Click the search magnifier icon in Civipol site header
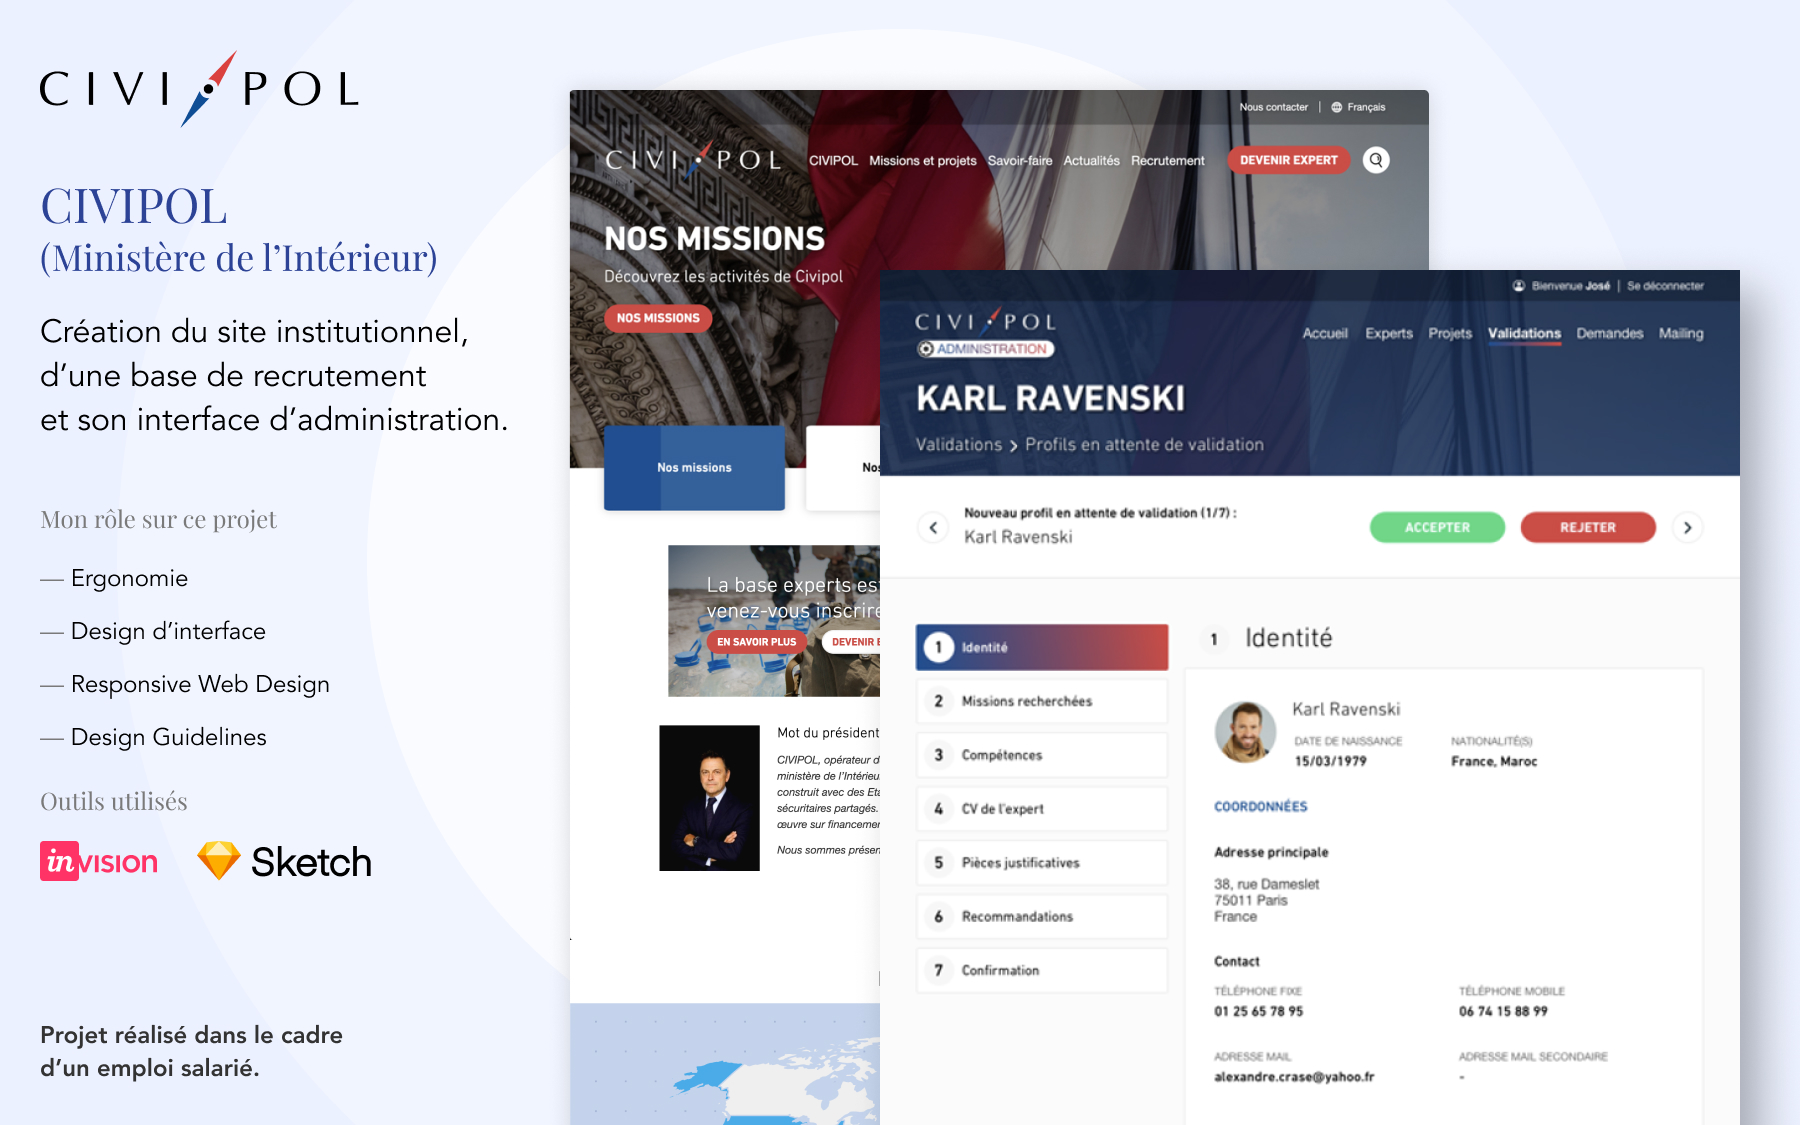The width and height of the screenshot is (1800, 1125). pyautogui.click(x=1376, y=160)
